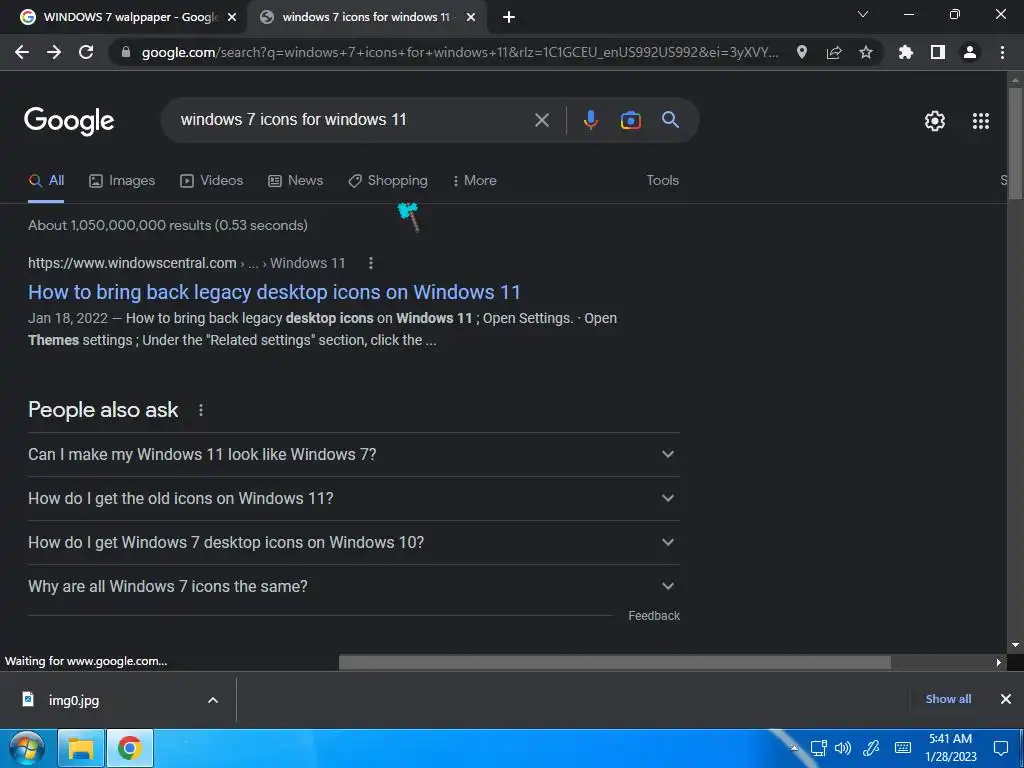Click the location pin icon in address bar
Screen dimensions: 1024x768
tap(802, 52)
